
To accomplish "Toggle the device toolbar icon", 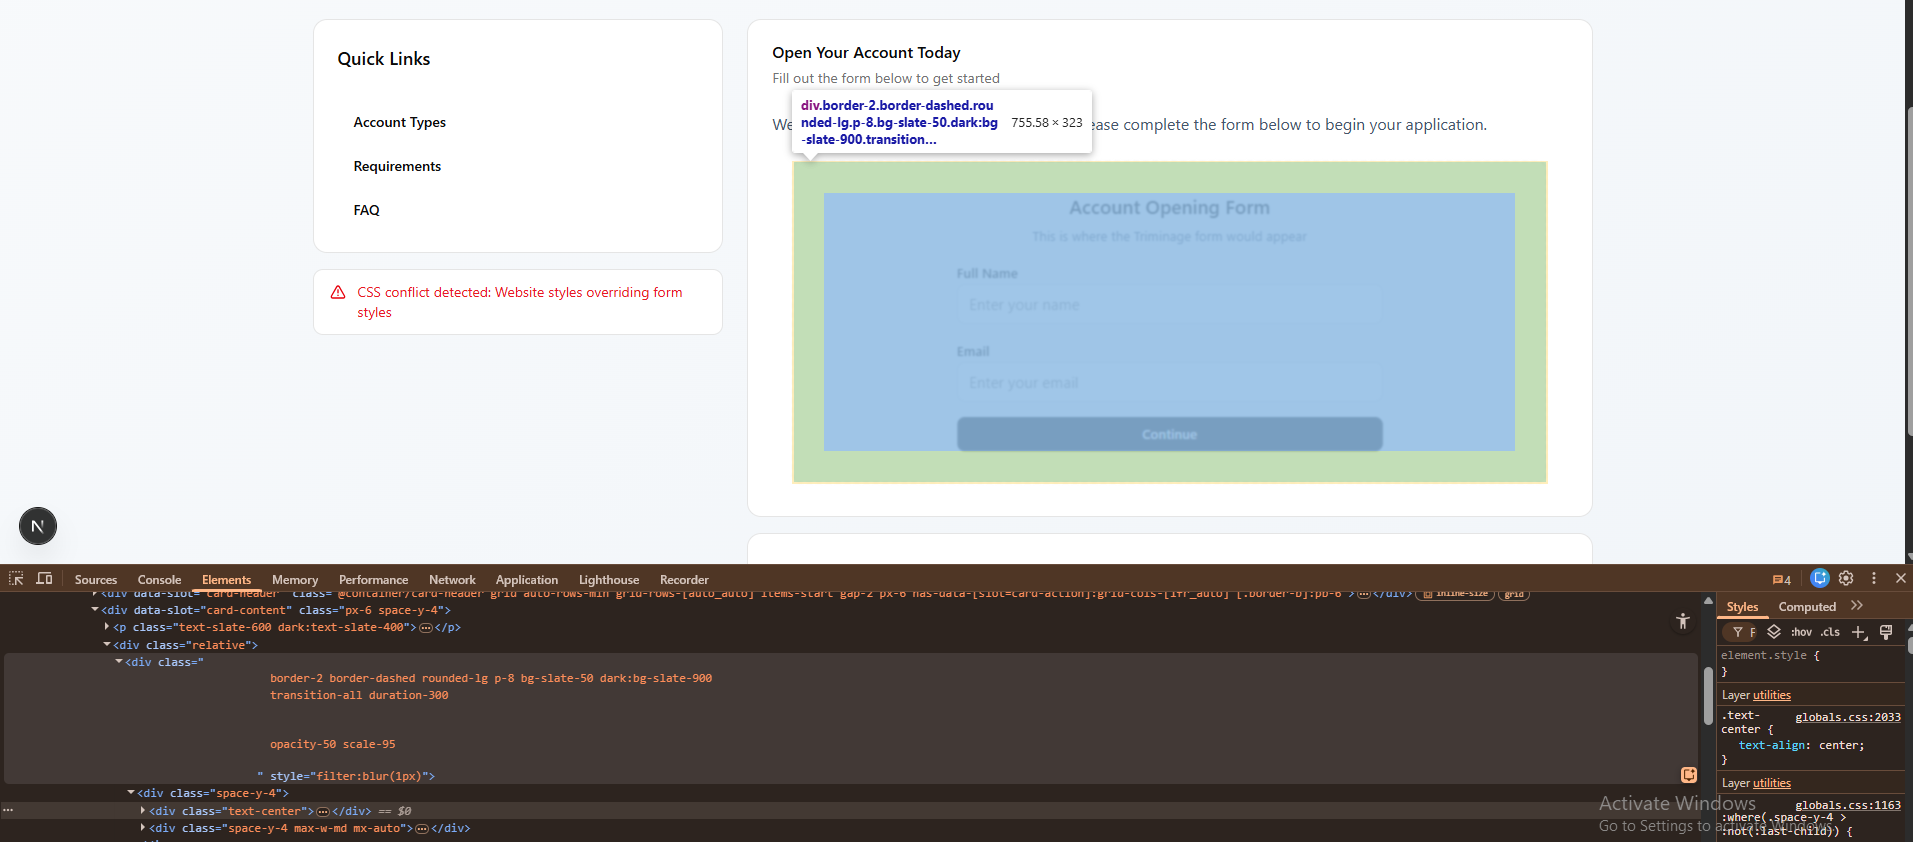I will (44, 579).
